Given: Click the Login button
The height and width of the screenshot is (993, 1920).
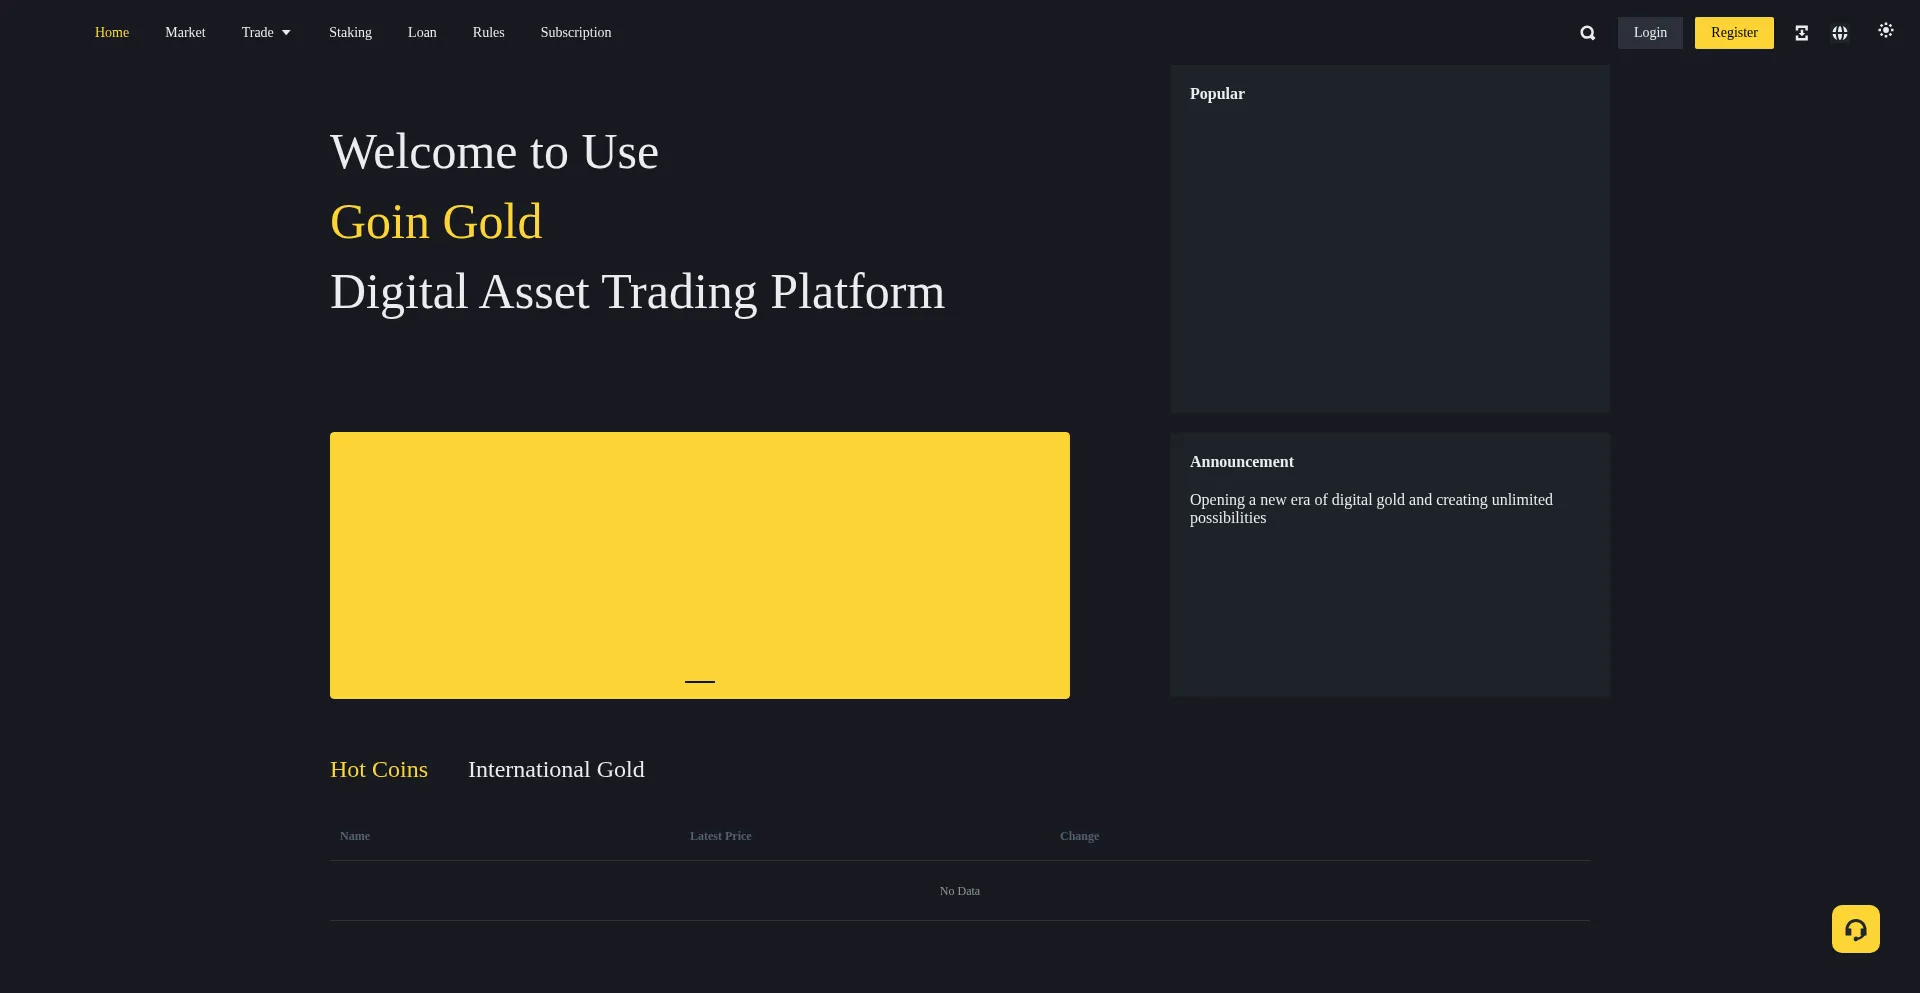Looking at the screenshot, I should 1650,33.
